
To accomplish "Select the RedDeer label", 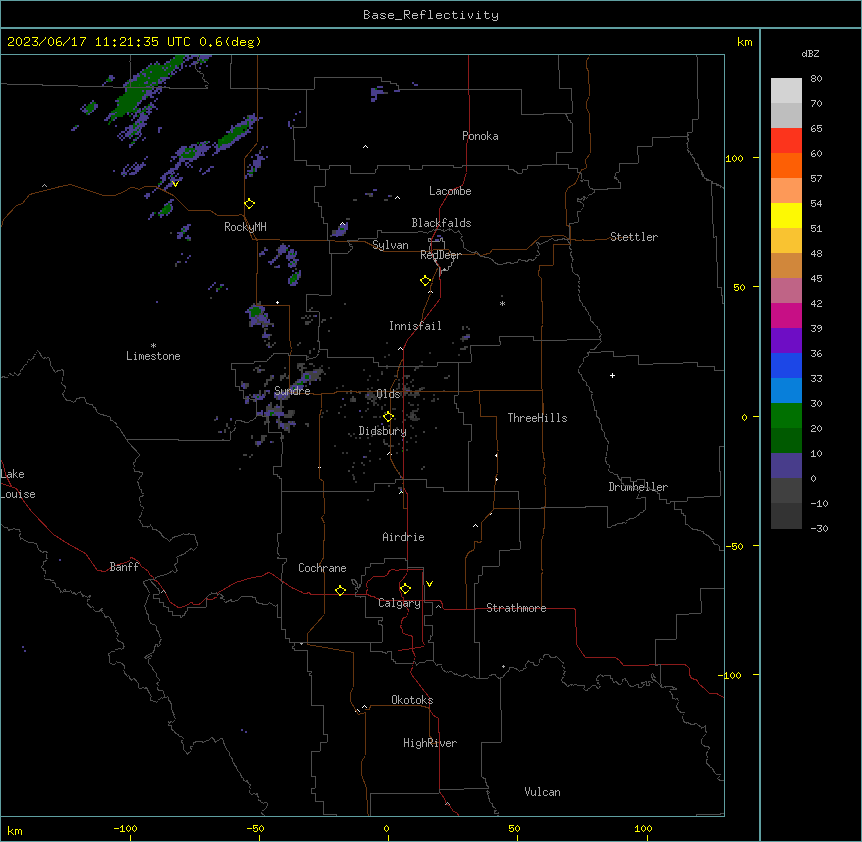I will [x=440, y=255].
